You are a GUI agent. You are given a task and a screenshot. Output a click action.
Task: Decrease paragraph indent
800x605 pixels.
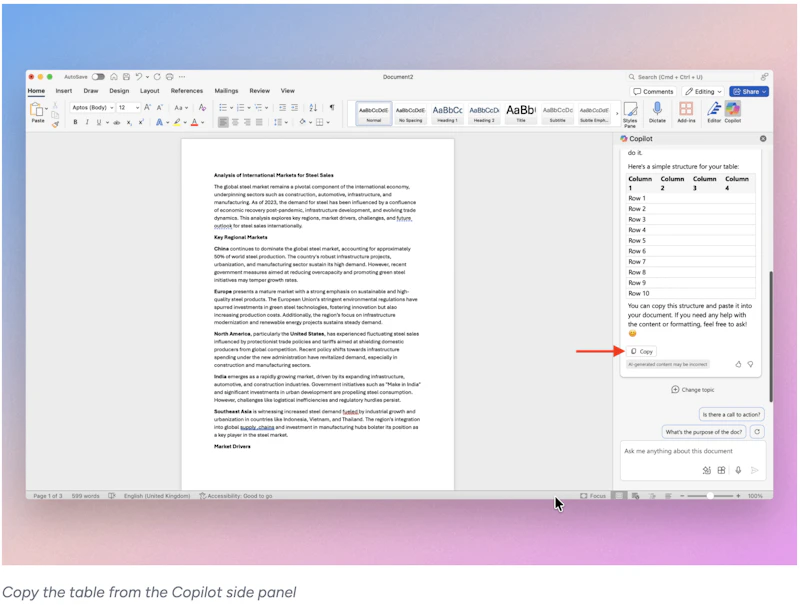click(282, 107)
